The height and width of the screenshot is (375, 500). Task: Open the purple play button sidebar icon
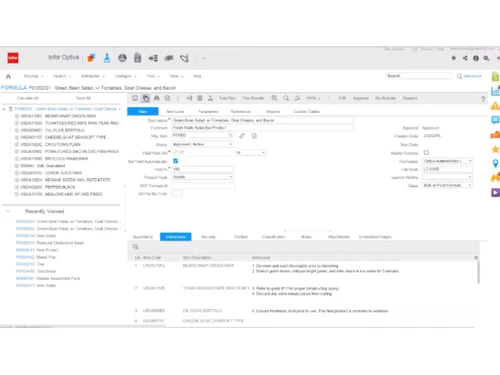click(495, 192)
